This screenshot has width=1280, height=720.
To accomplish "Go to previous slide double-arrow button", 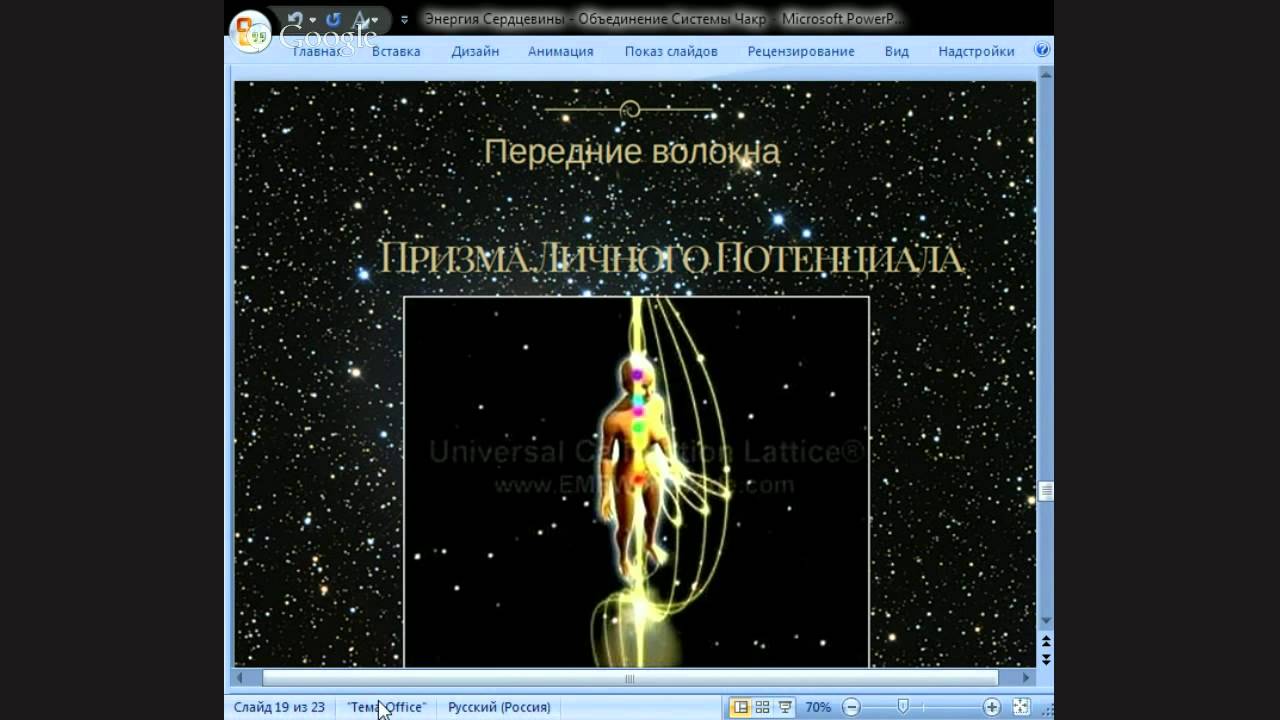I will pos(1046,642).
